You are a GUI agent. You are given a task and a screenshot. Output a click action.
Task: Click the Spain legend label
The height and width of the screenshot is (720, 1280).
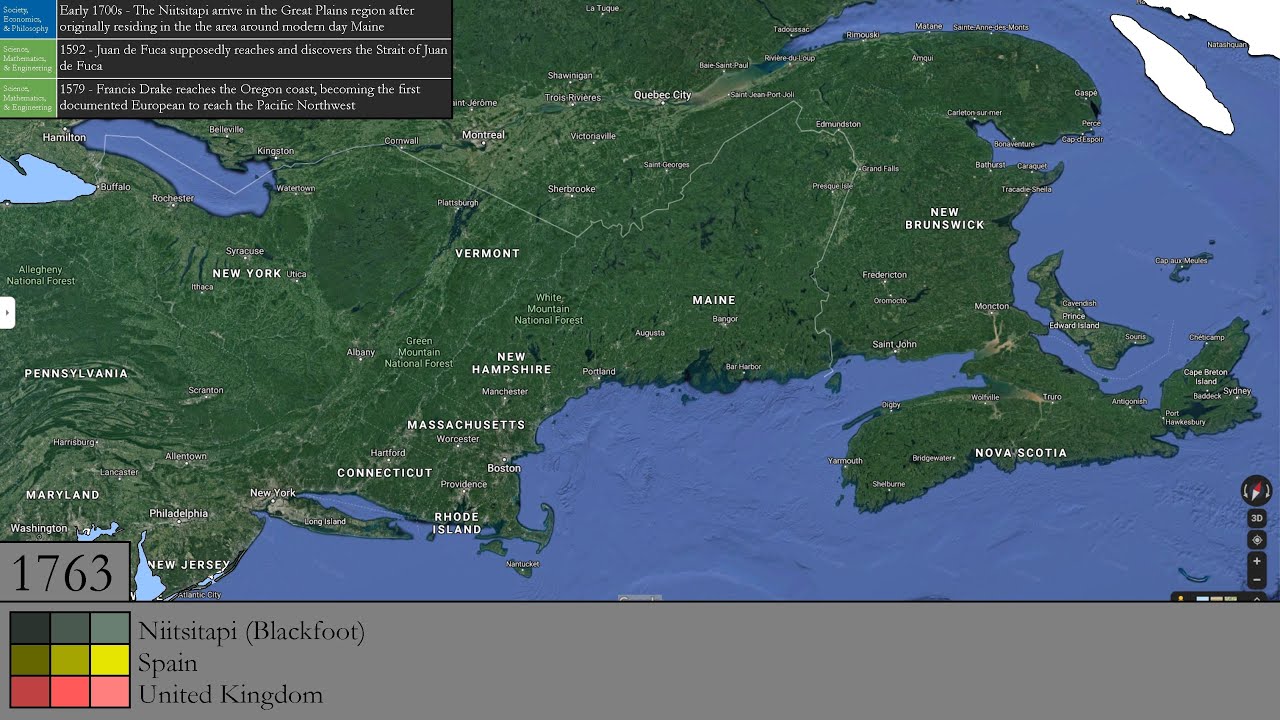point(168,663)
